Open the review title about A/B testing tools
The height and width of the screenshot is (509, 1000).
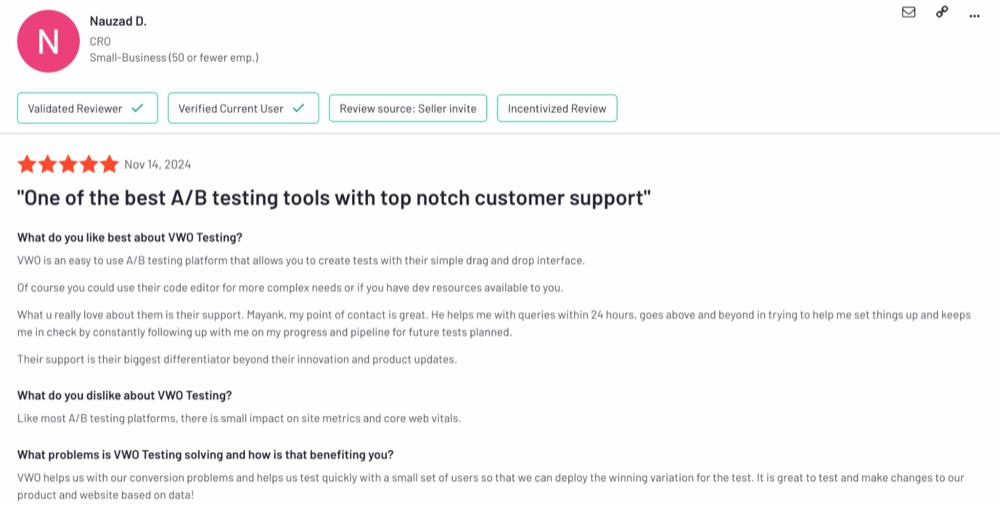(334, 198)
